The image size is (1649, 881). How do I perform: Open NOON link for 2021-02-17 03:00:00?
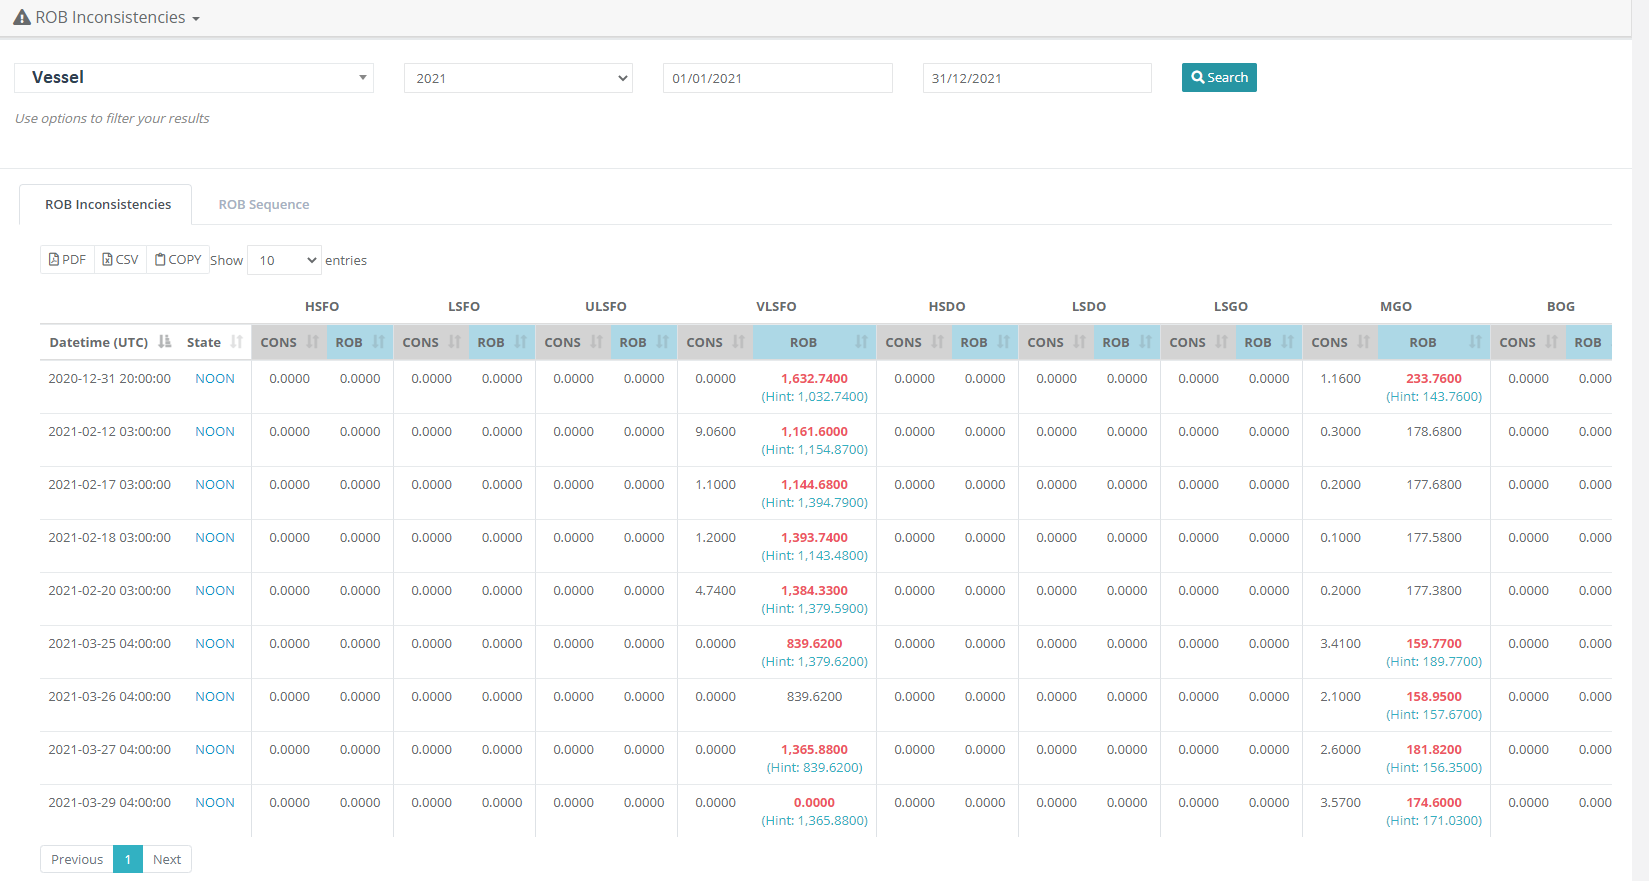tap(215, 485)
